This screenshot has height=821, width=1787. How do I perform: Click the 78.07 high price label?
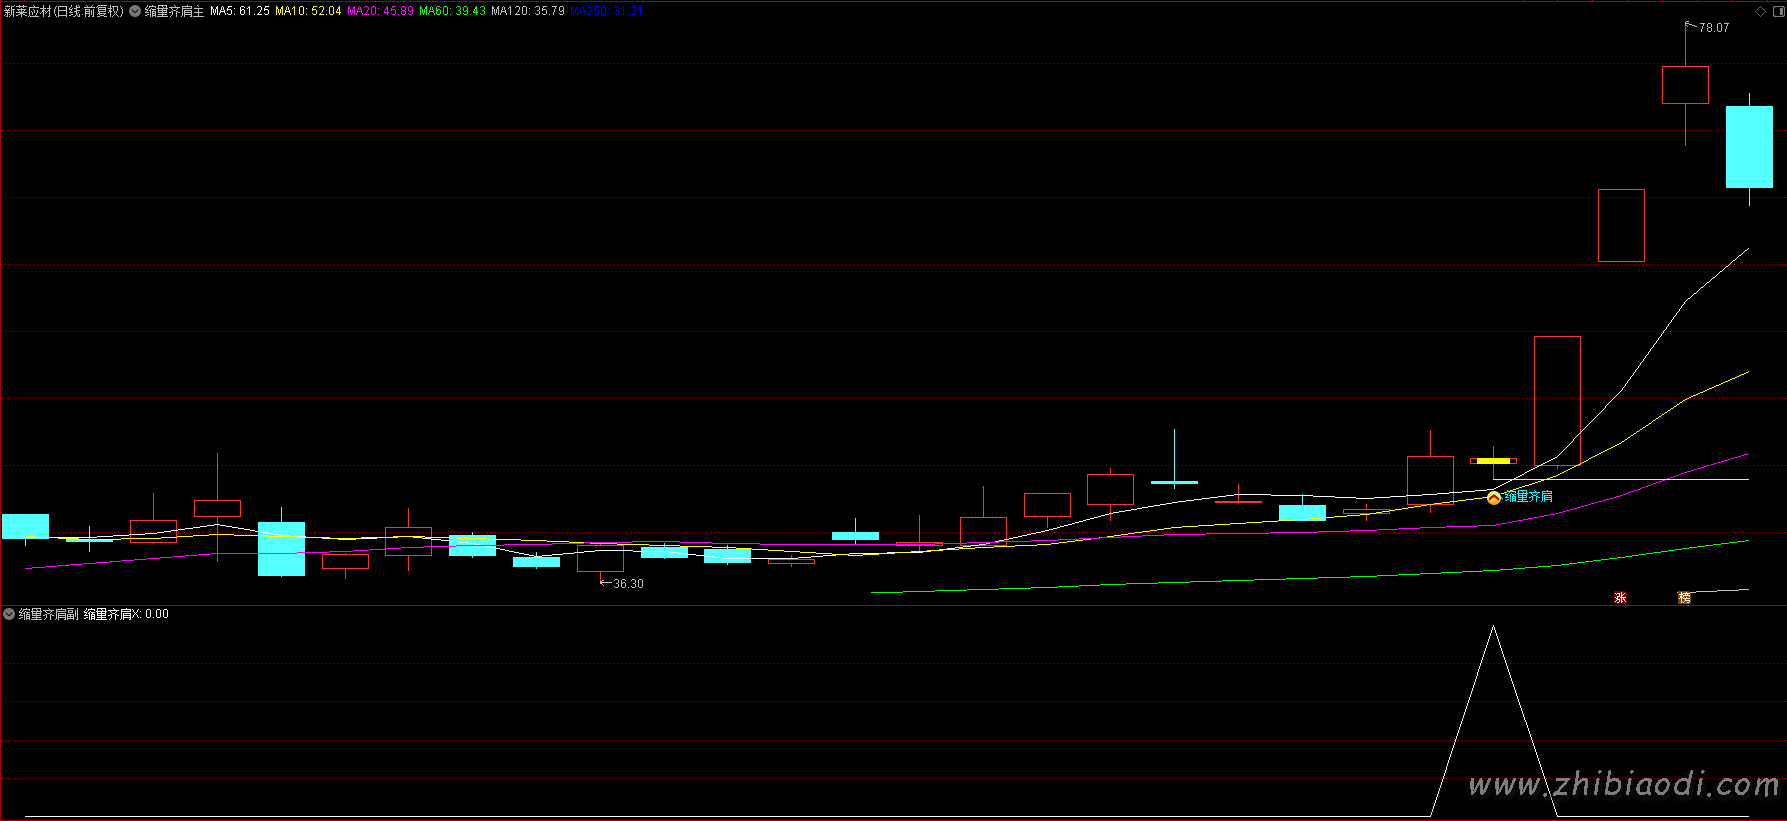pos(1713,28)
